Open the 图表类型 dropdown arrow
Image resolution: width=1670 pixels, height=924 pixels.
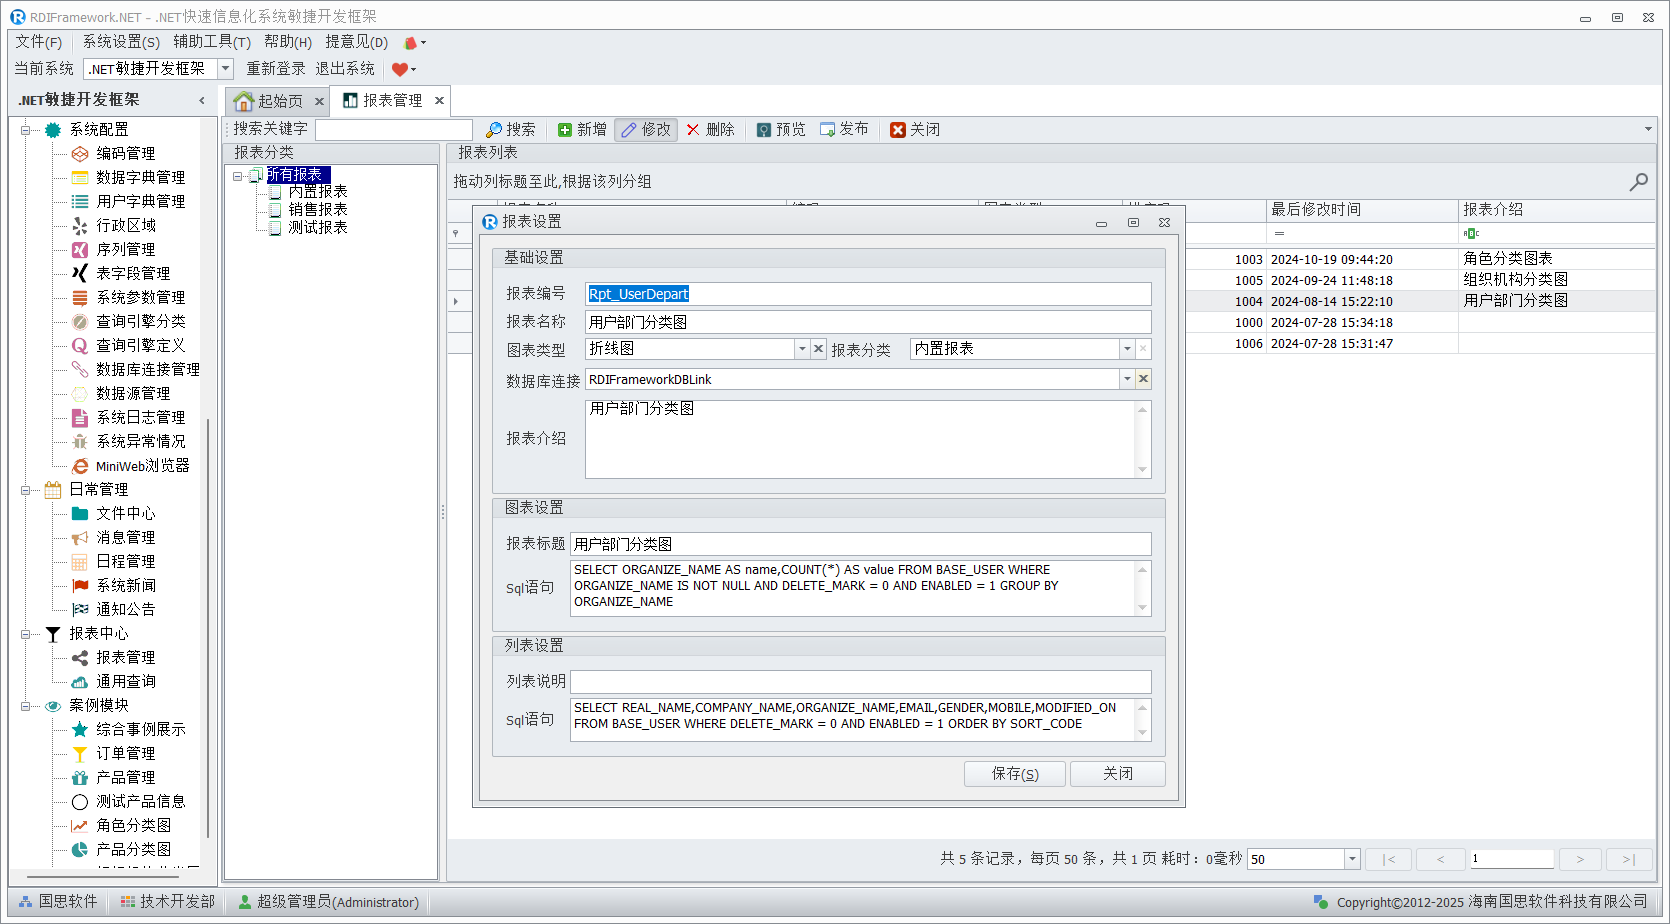[x=802, y=349]
